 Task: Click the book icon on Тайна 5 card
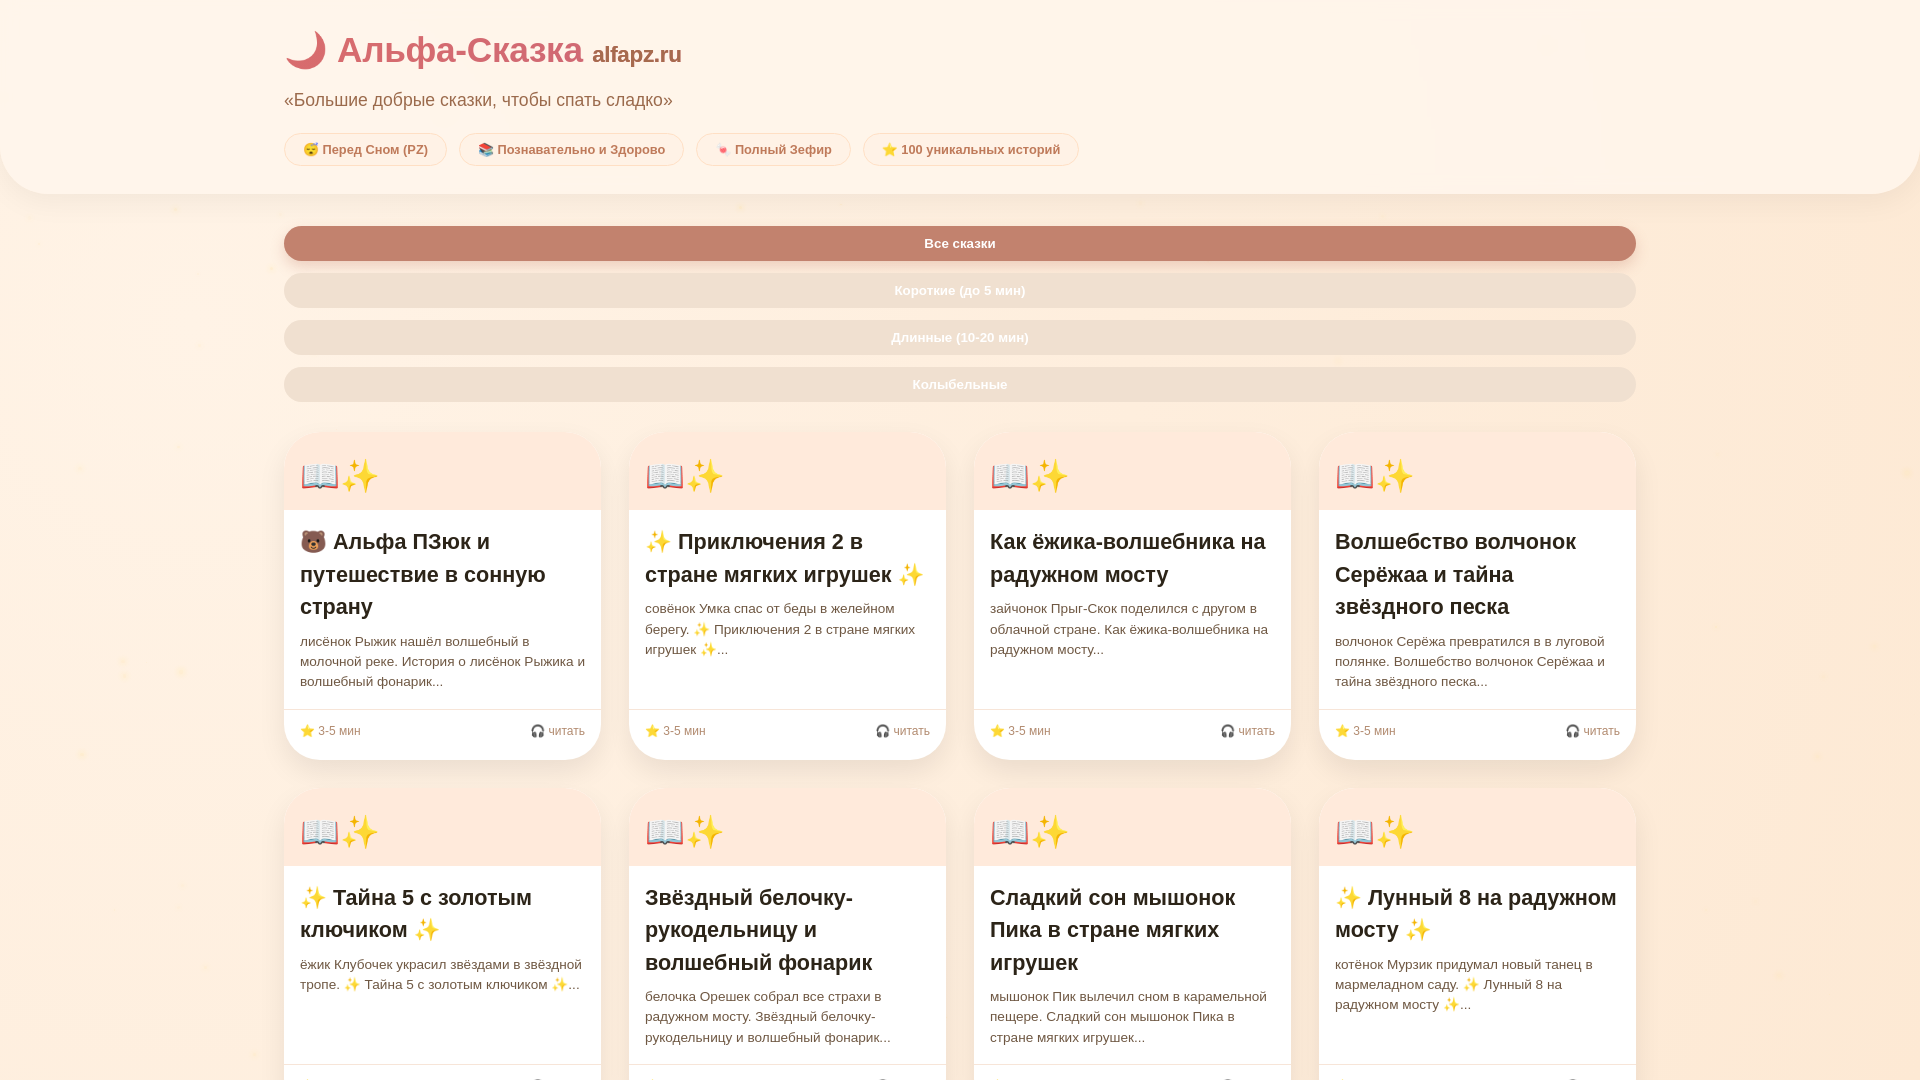click(320, 832)
